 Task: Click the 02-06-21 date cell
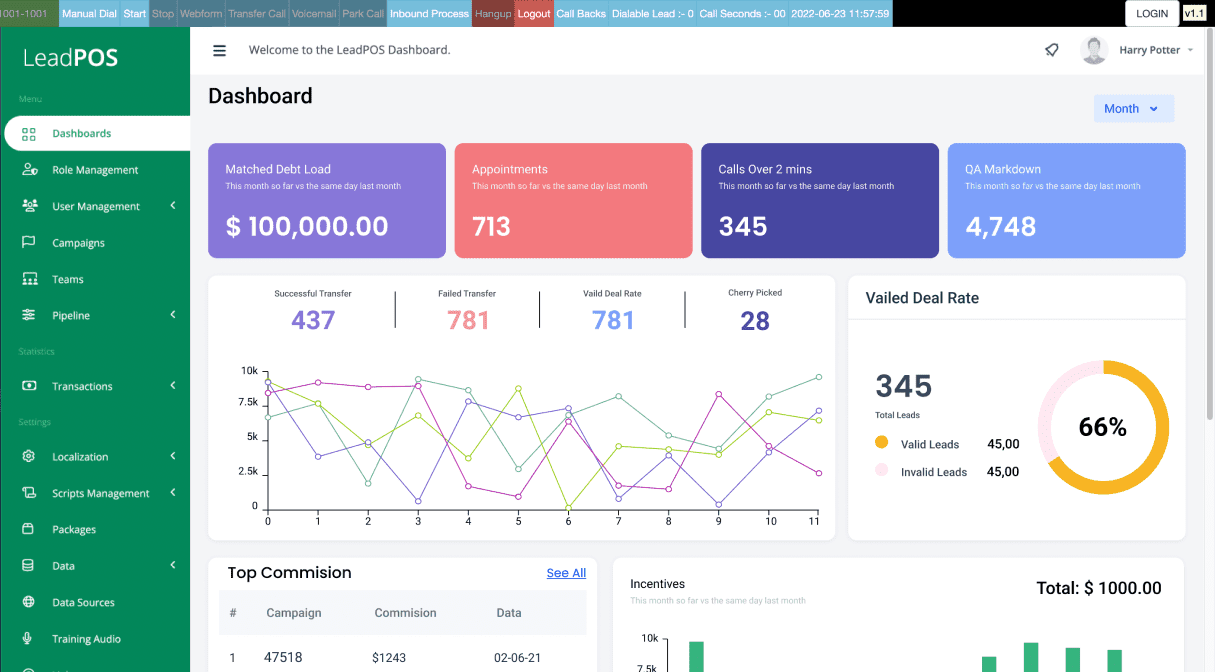click(x=518, y=657)
